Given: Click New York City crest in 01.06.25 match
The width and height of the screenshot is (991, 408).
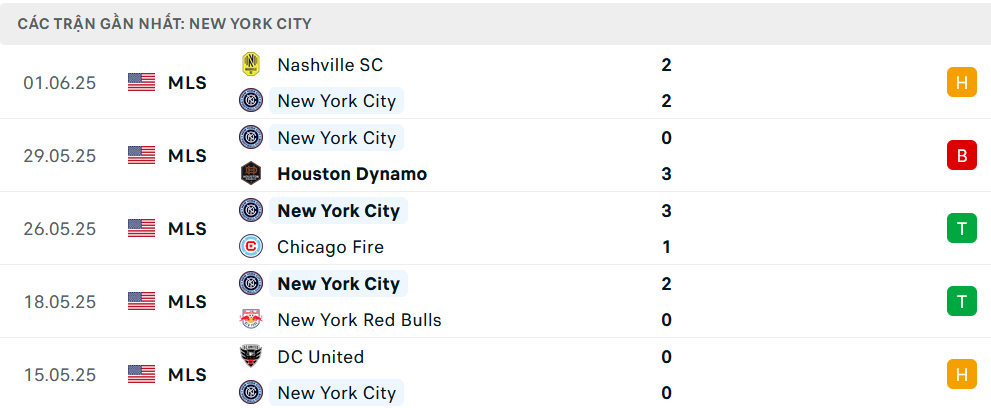Looking at the screenshot, I should [251, 100].
